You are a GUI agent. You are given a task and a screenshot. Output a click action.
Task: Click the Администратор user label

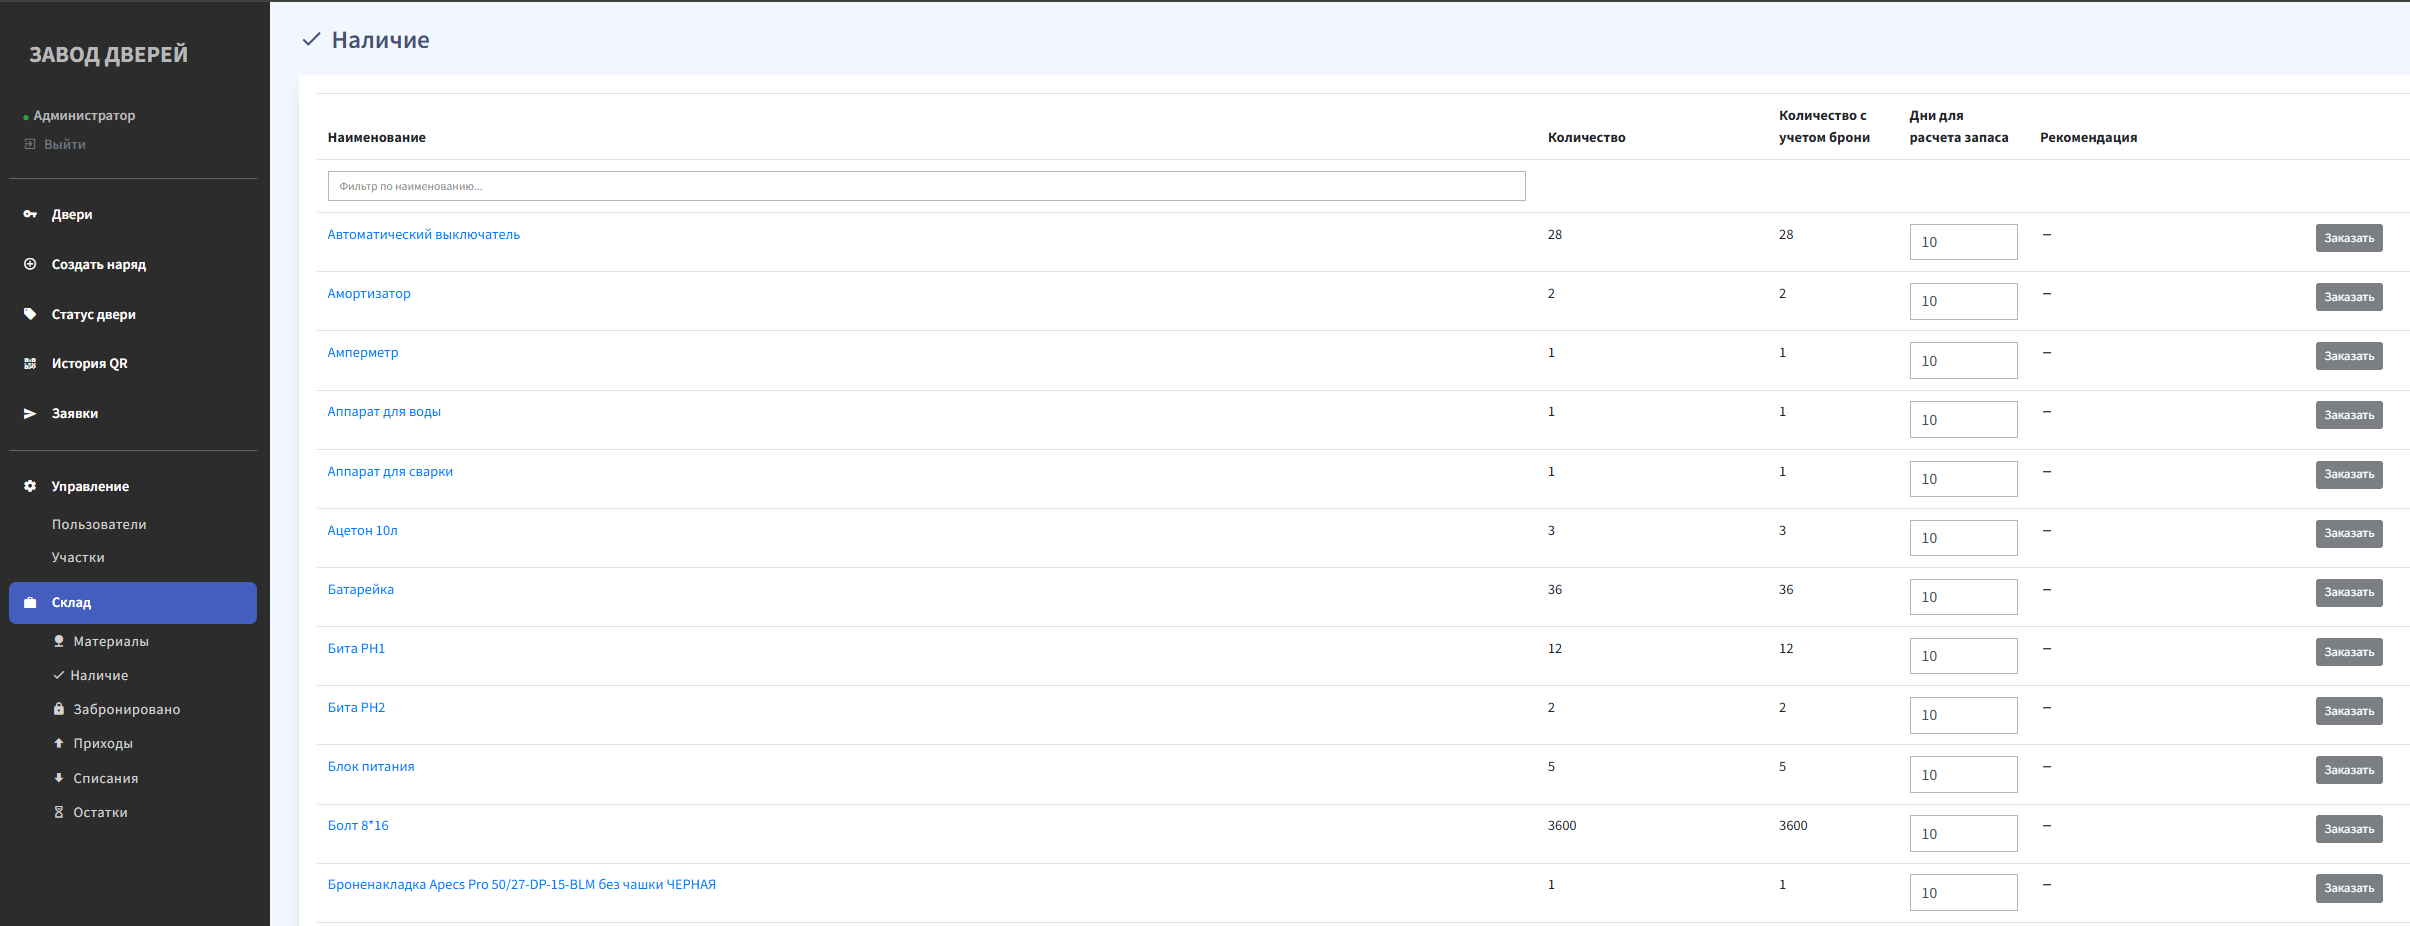click(x=84, y=115)
